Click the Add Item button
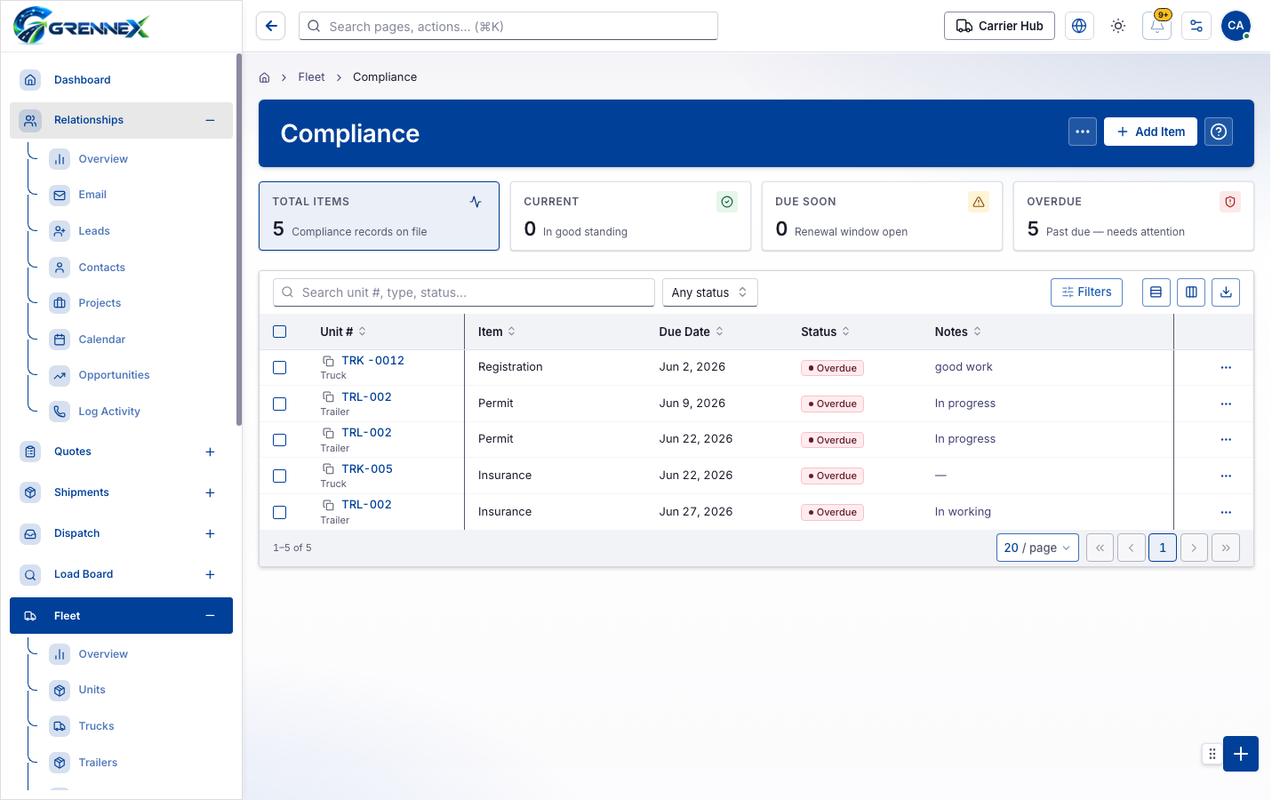The image size is (1280, 800). click(x=1150, y=132)
